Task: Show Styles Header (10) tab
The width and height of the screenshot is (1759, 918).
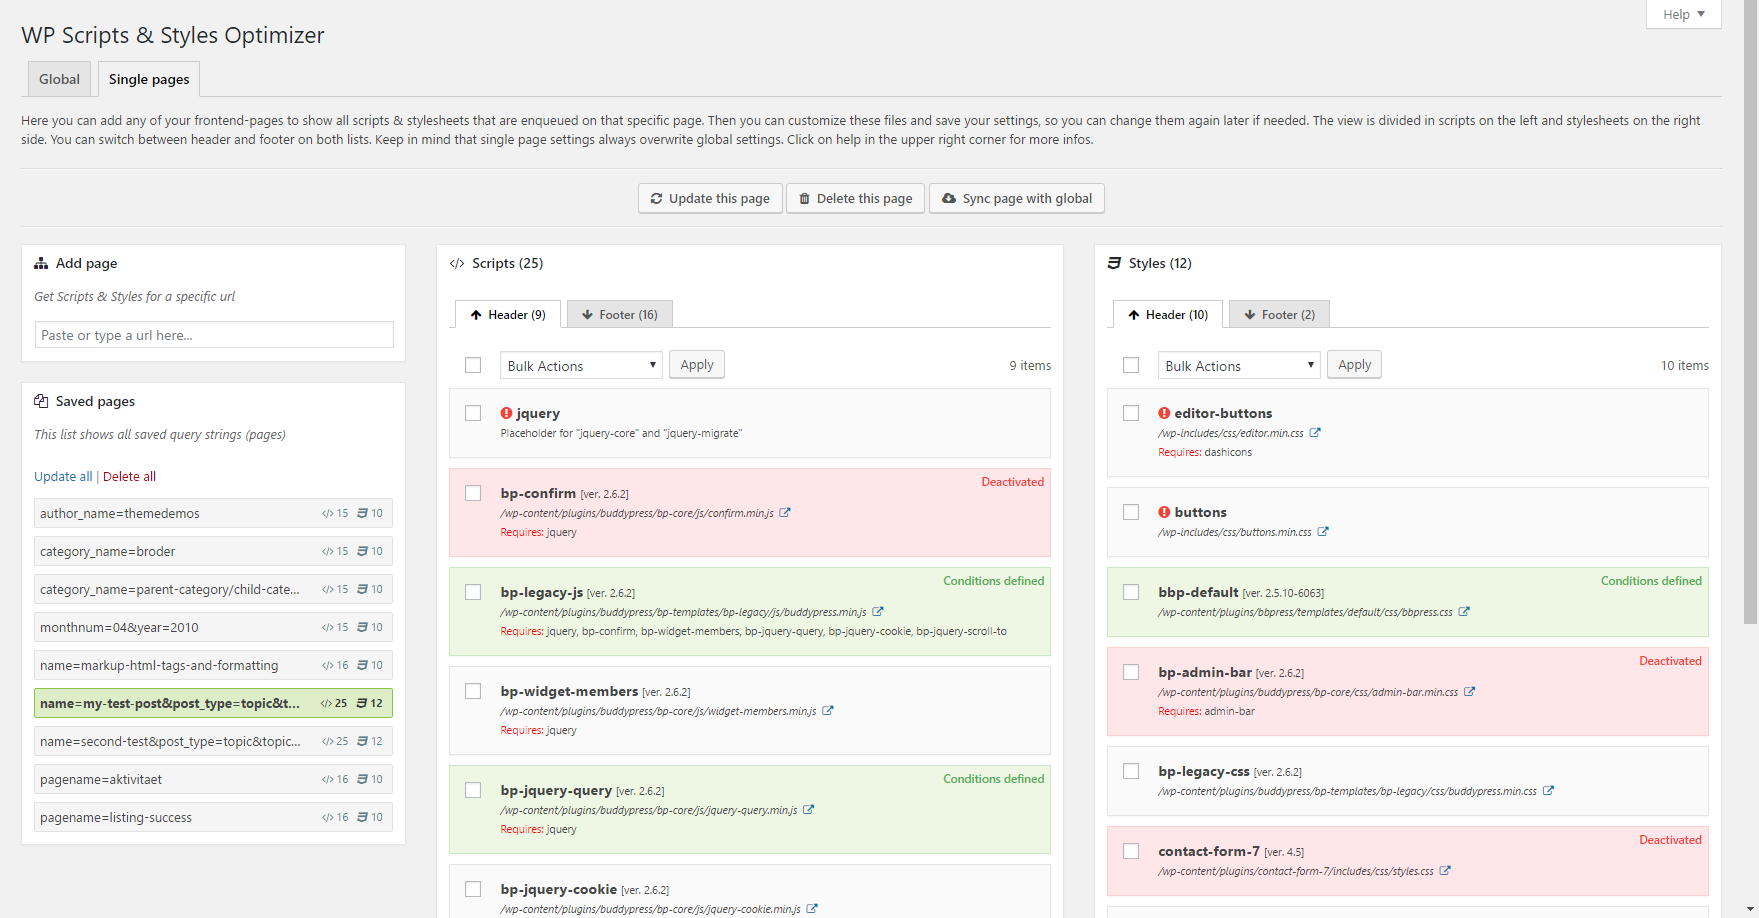Action: (x=1168, y=314)
